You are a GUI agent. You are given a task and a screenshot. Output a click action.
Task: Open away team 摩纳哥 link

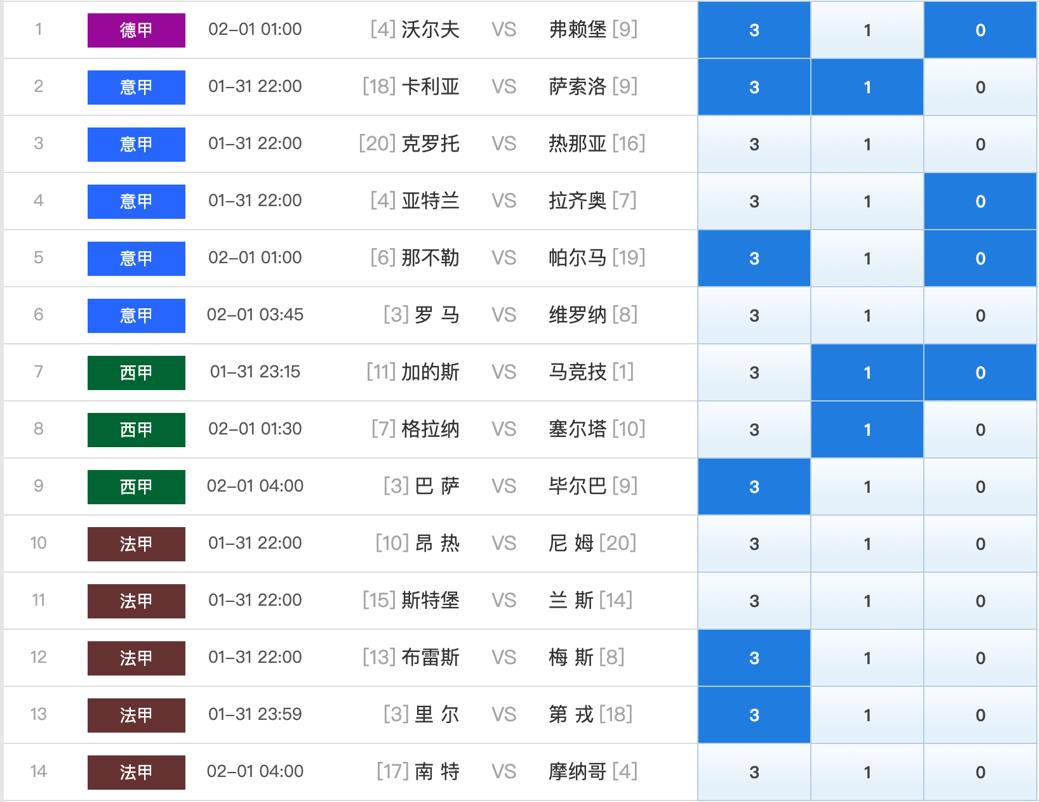pyautogui.click(x=577, y=771)
